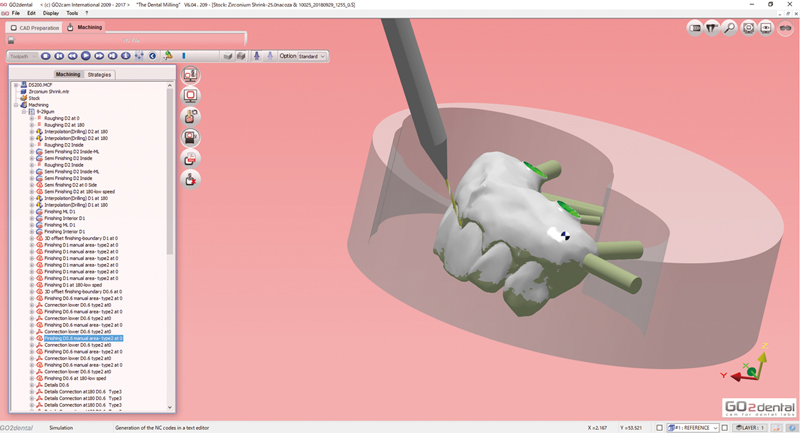This screenshot has width=800, height=433.
Task: Click the tree scrollbar down arrow
Action: (x=170, y=407)
